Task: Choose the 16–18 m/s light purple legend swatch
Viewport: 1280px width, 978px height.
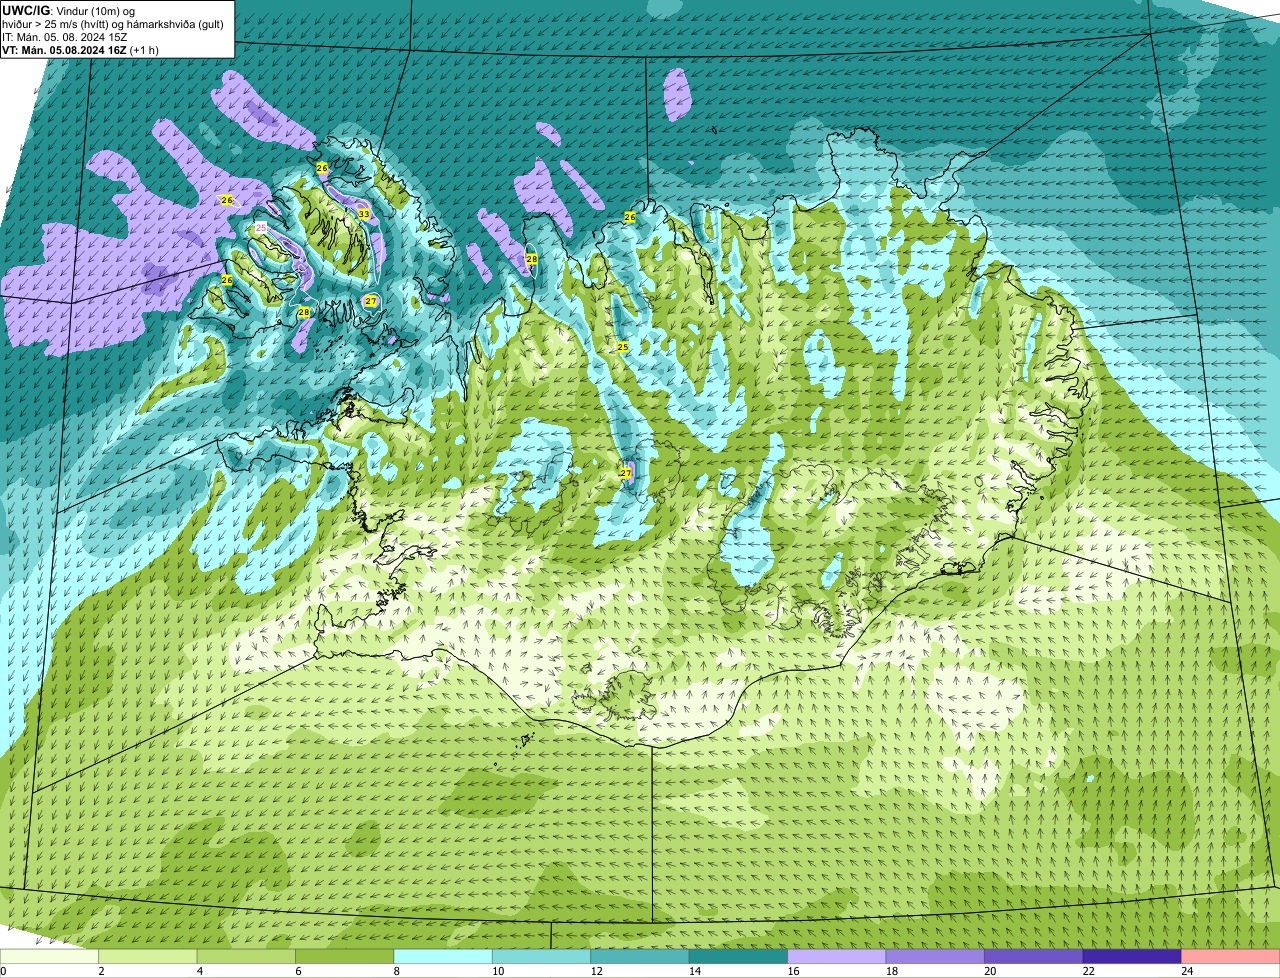Action: click(x=838, y=956)
